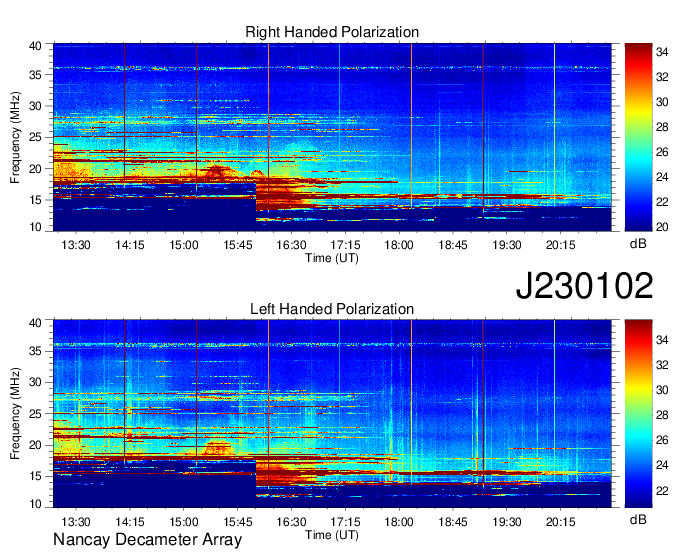
Task: Click the 14:15 tick of Right Handed plot
Action: pos(130,245)
